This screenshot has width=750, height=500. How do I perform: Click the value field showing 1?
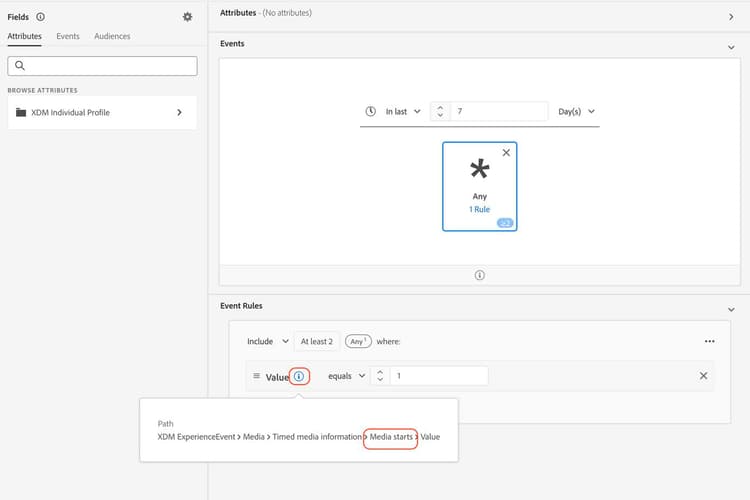click(439, 376)
